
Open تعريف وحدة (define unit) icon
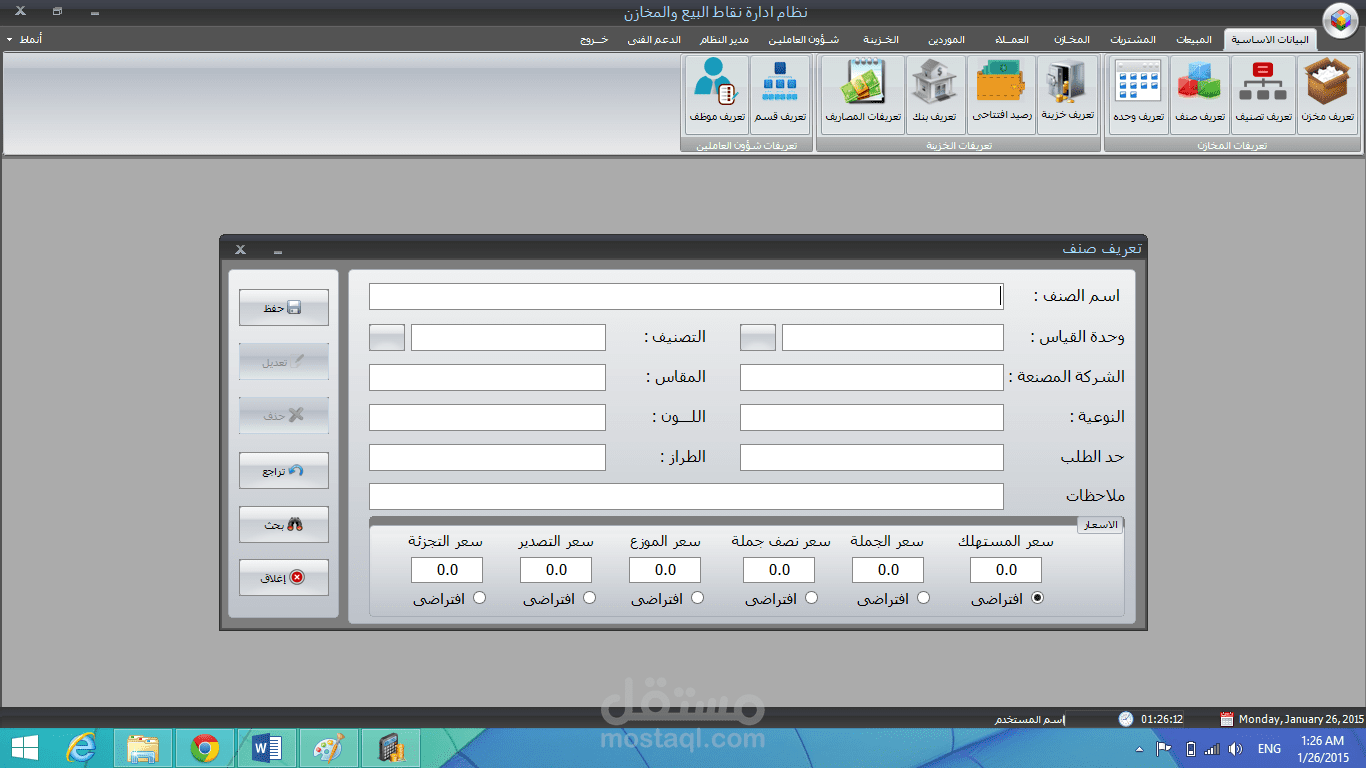[x=1138, y=93]
